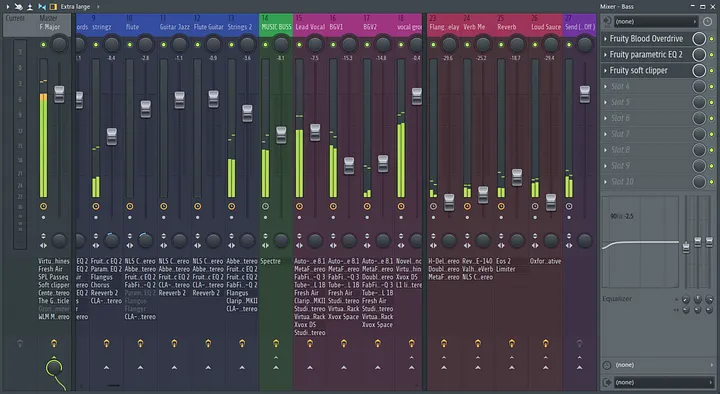
Task: Open the audio input (none) dropdown
Action: [656, 22]
